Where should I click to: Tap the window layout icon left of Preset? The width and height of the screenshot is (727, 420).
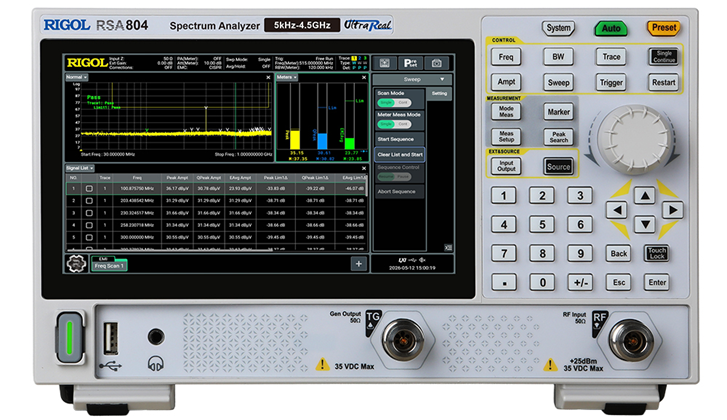tap(384, 63)
